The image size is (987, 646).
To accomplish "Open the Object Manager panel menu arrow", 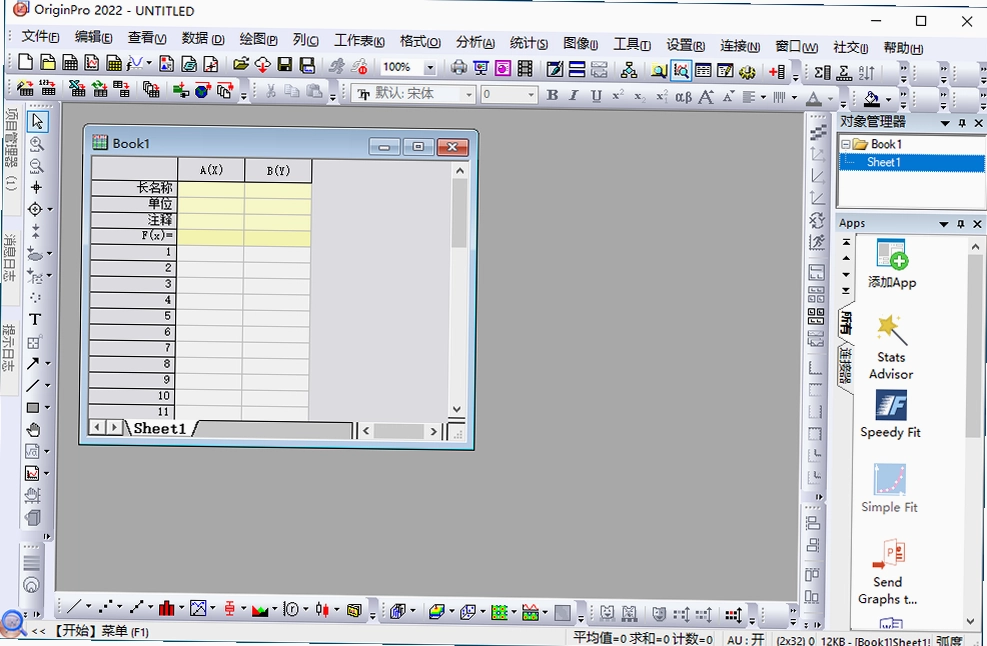I will [945, 123].
